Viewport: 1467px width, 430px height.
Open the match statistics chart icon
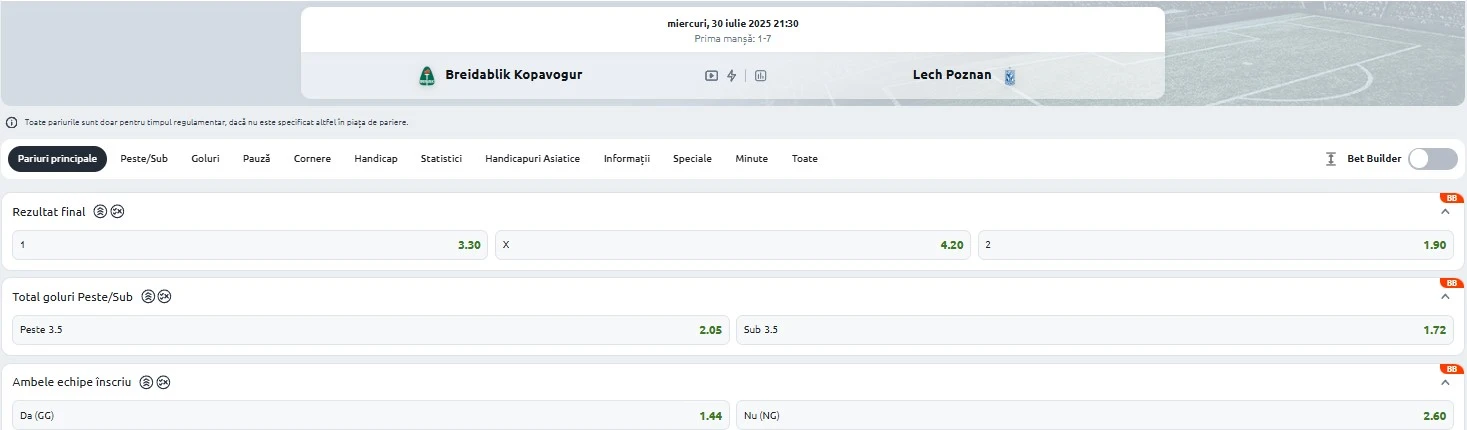click(x=760, y=75)
